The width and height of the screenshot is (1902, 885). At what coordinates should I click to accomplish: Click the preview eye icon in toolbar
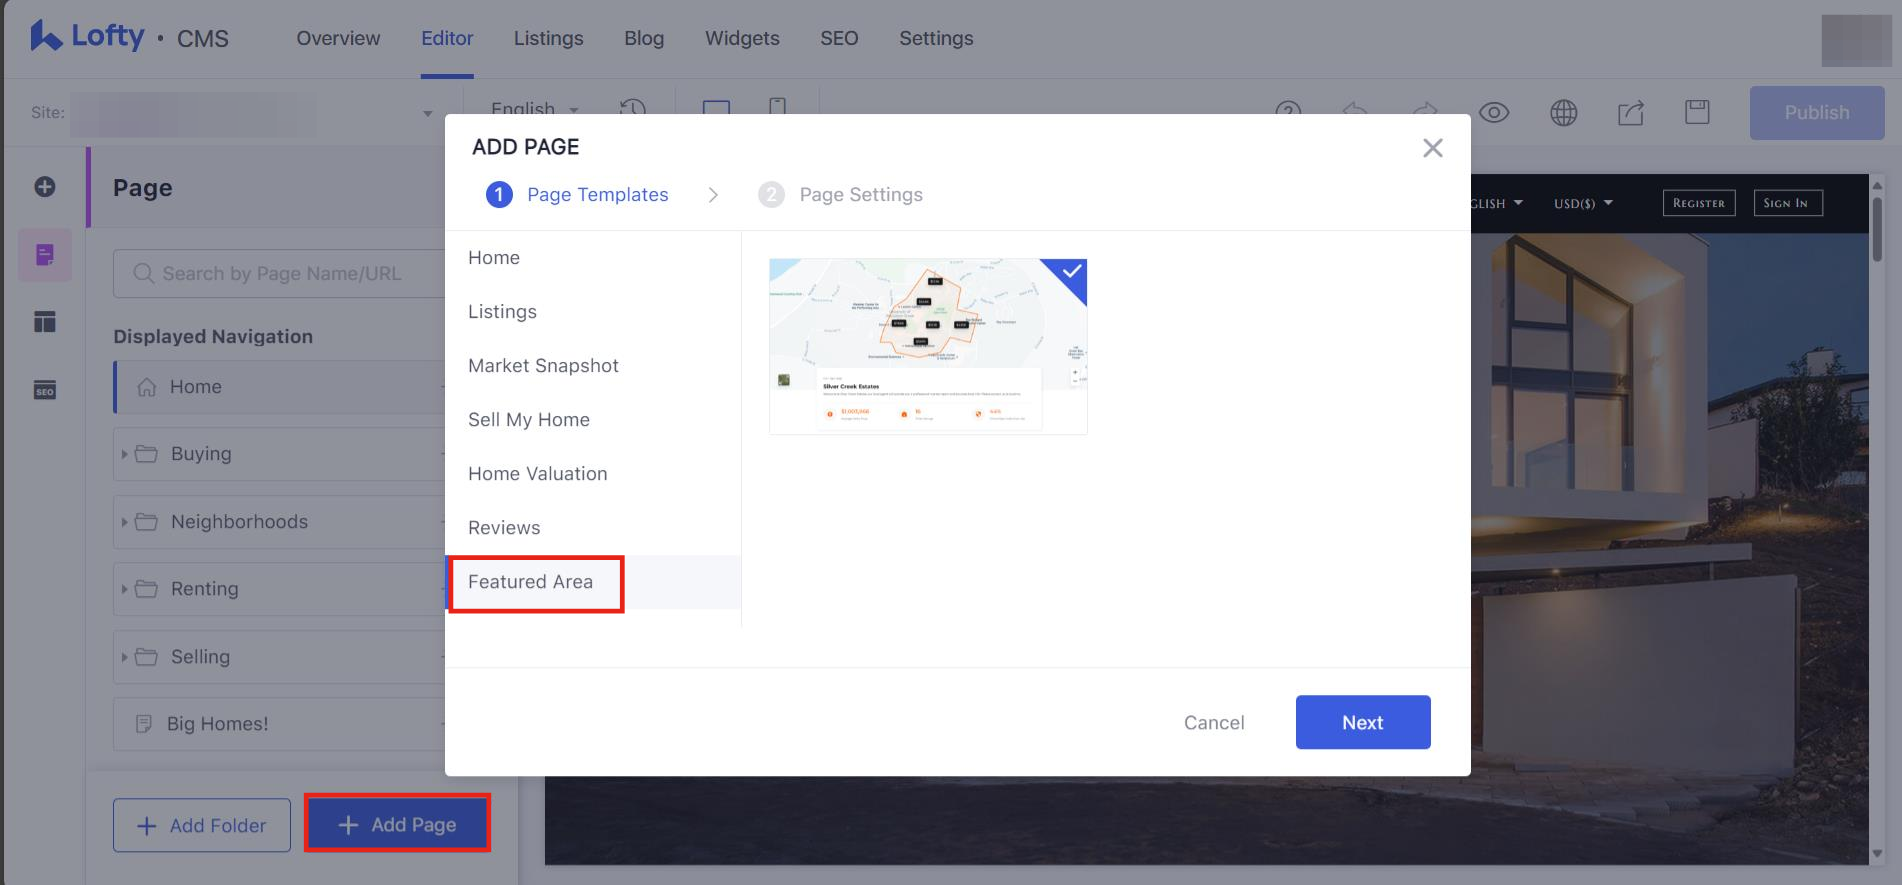pyautogui.click(x=1493, y=113)
